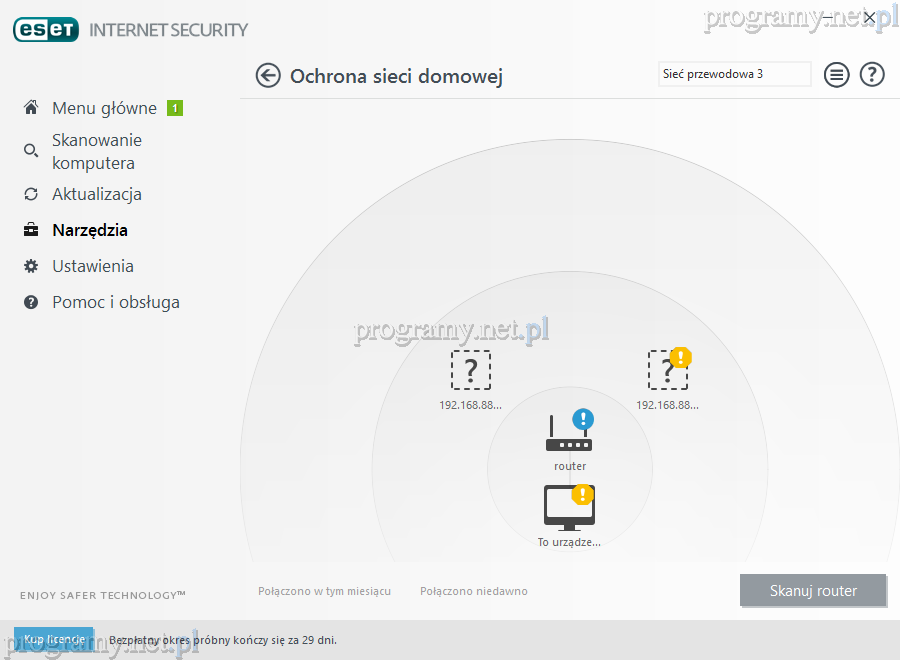Screen dimensions: 900x660
Task: Open the Aktualizacja section
Action: click(x=96, y=194)
